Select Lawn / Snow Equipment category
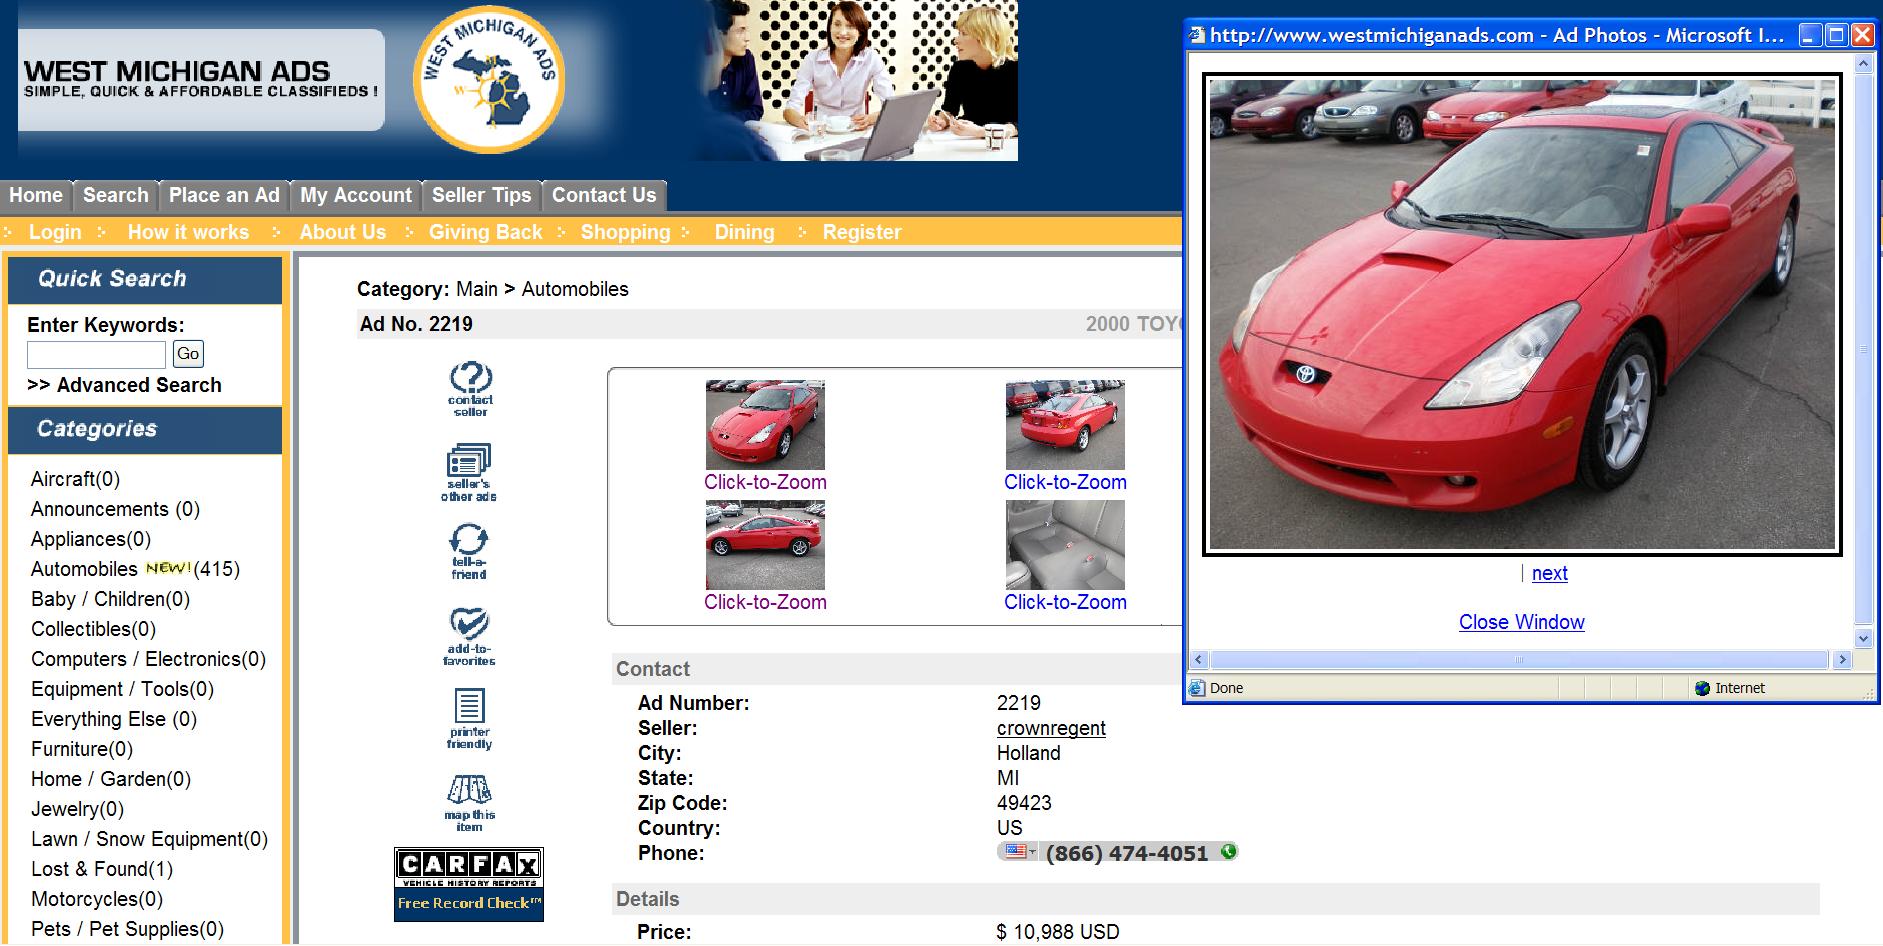The width and height of the screenshot is (1883, 946). [149, 839]
